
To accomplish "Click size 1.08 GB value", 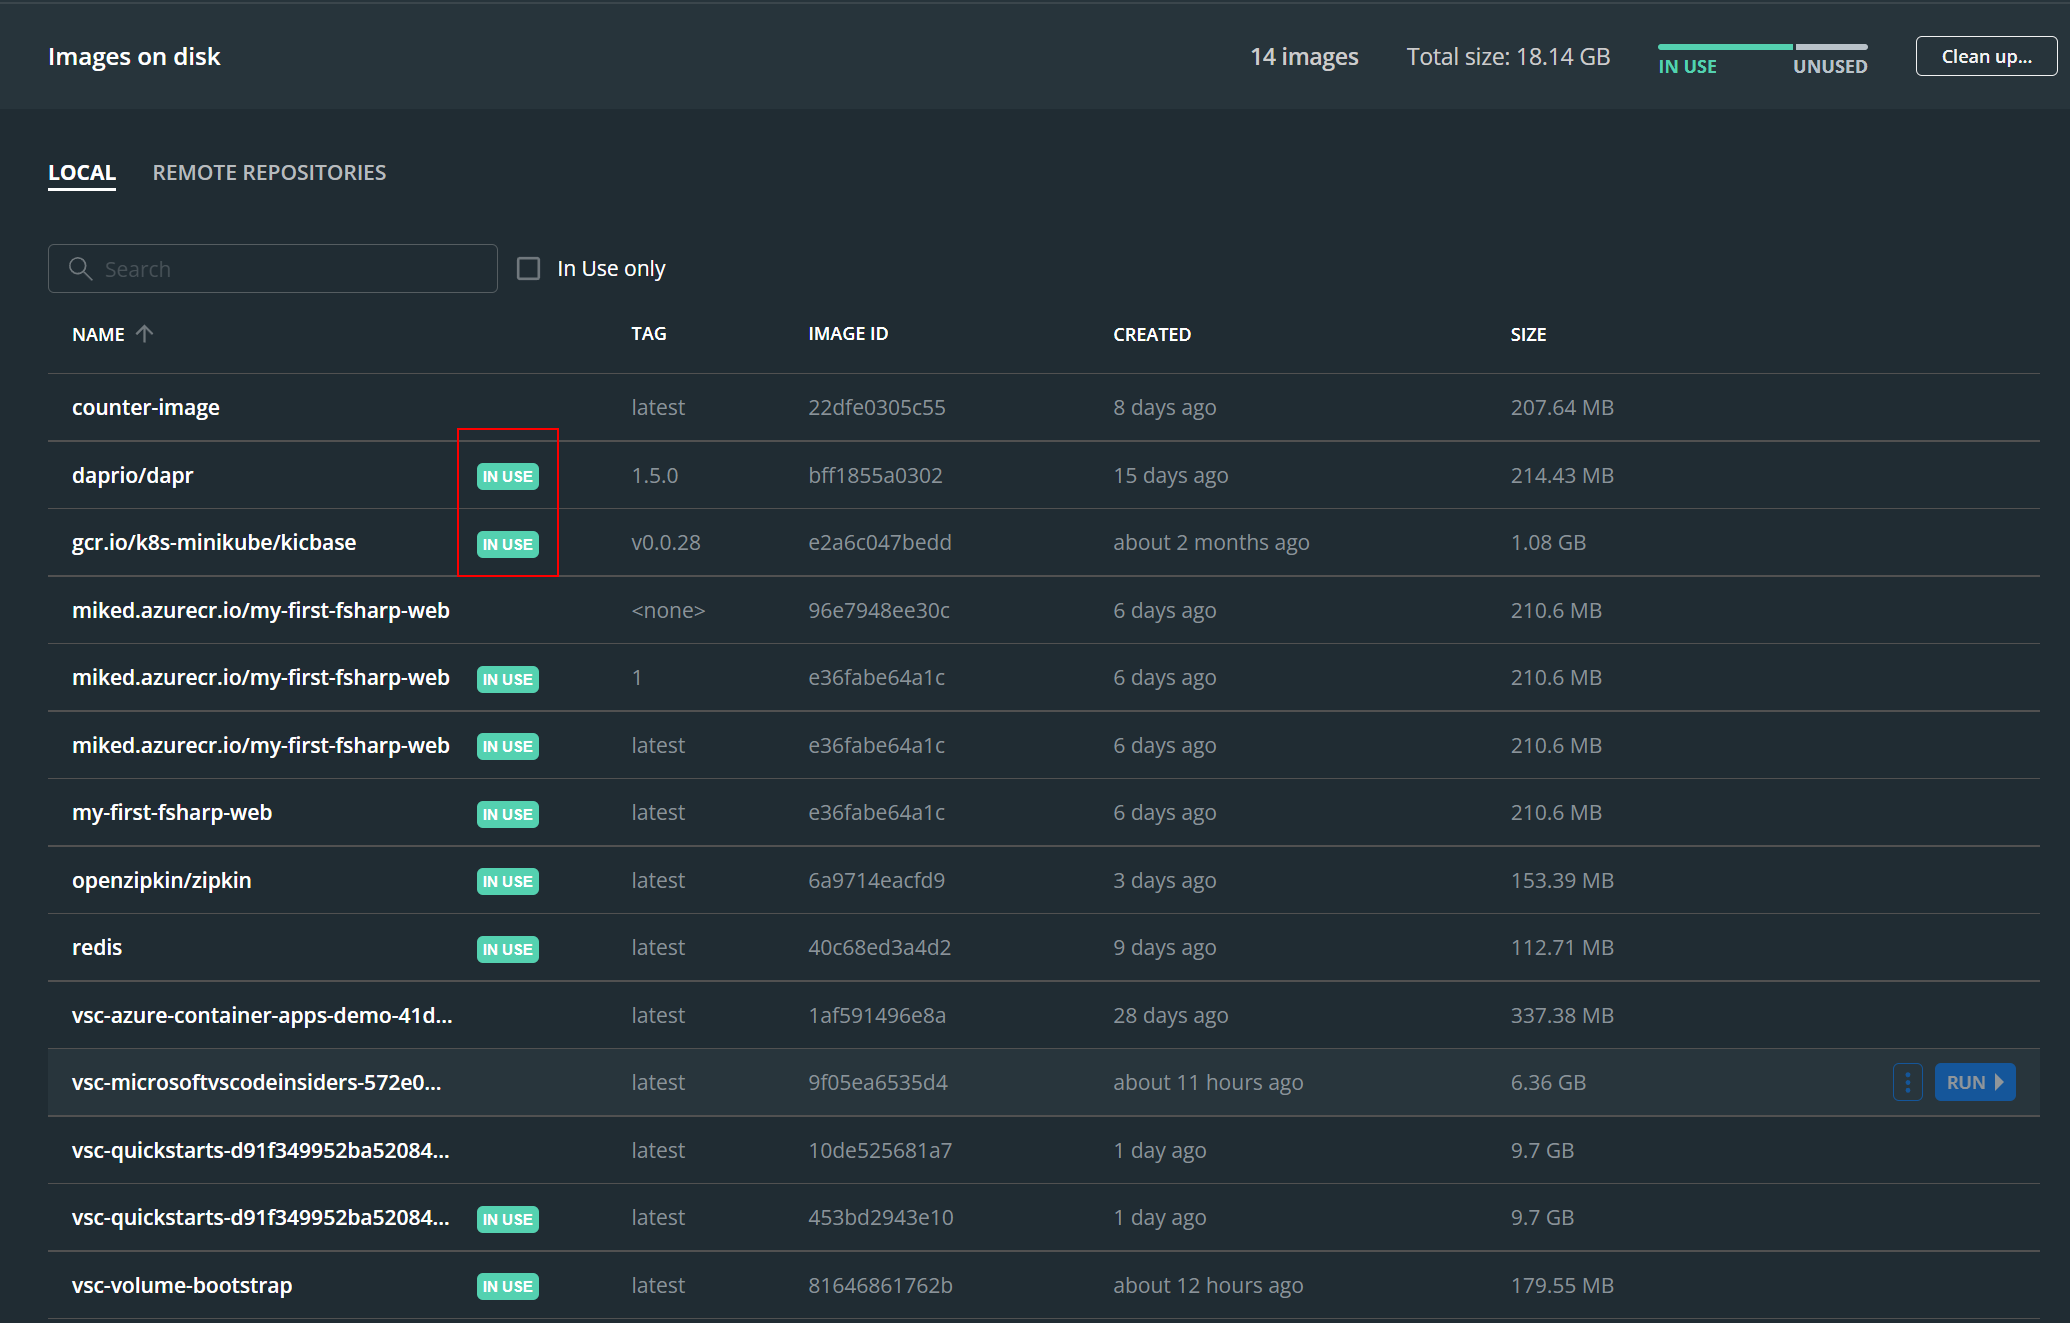I will [1548, 542].
